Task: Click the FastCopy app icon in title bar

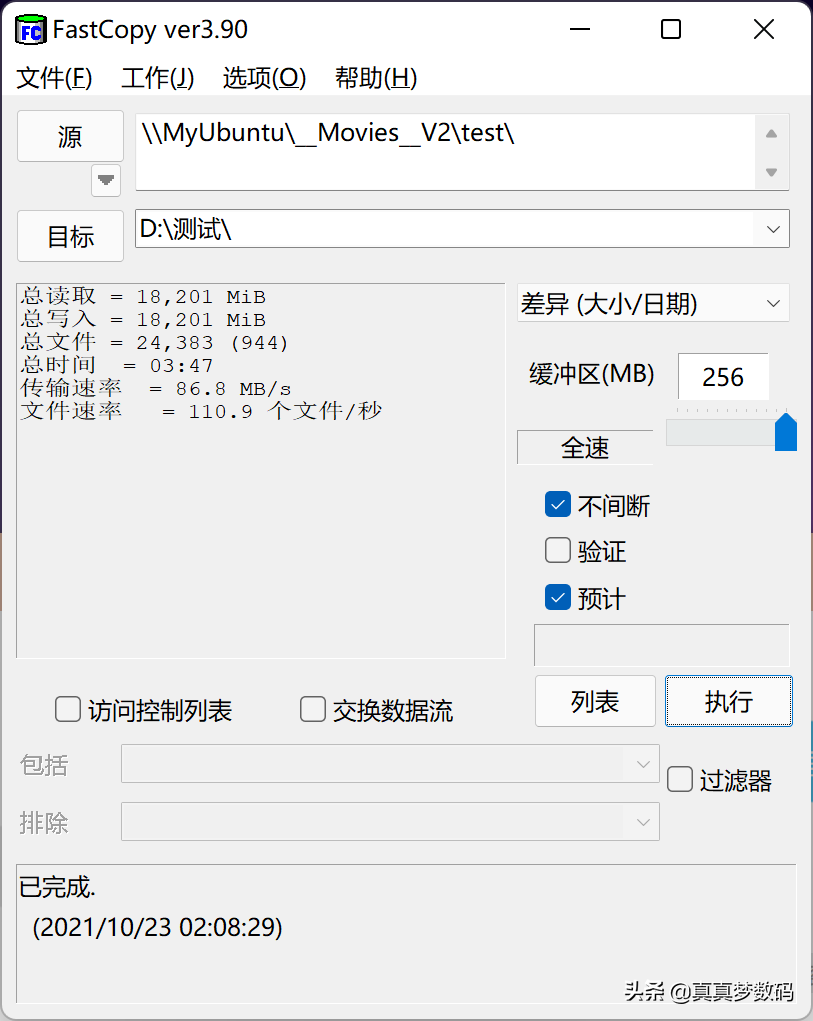Action: [30, 30]
